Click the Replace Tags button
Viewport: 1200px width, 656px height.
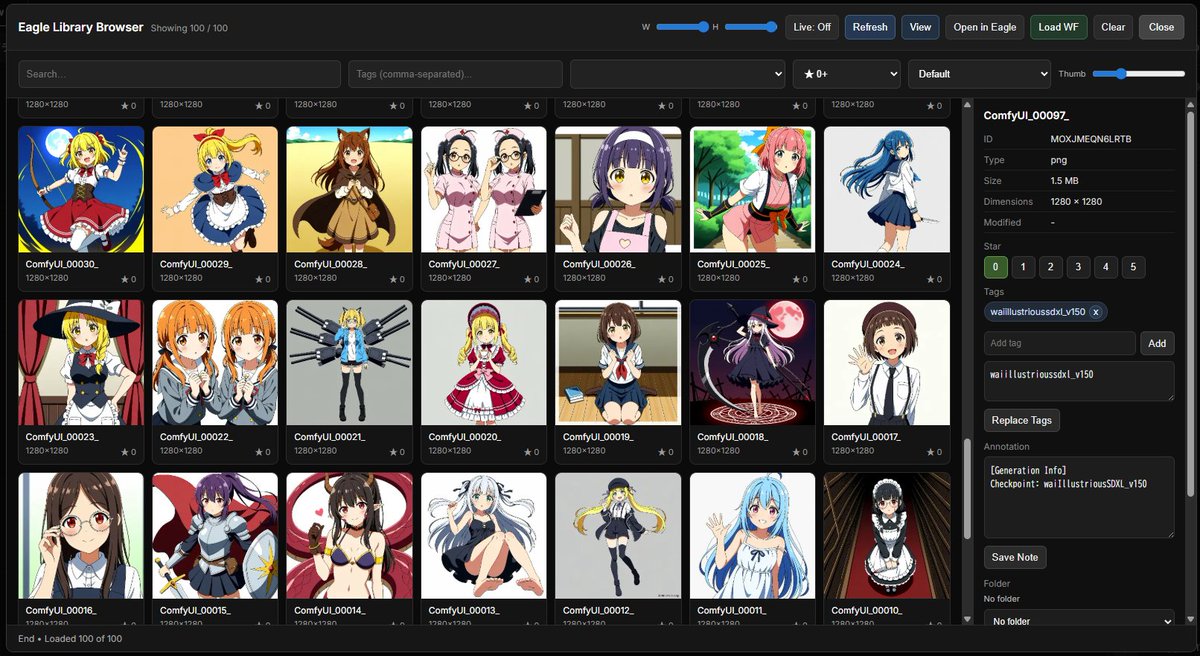point(1021,420)
